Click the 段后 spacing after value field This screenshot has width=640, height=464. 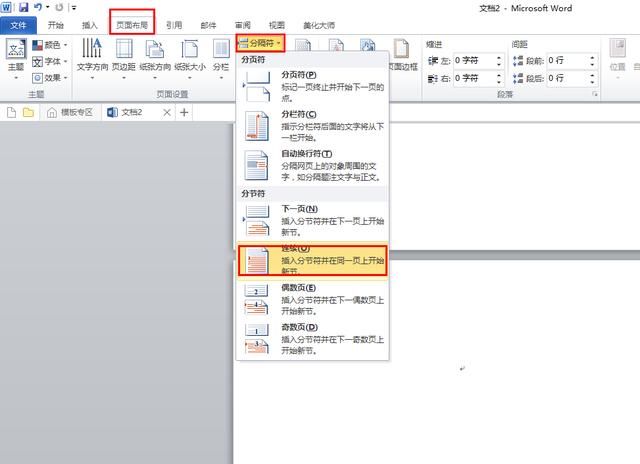tap(568, 78)
